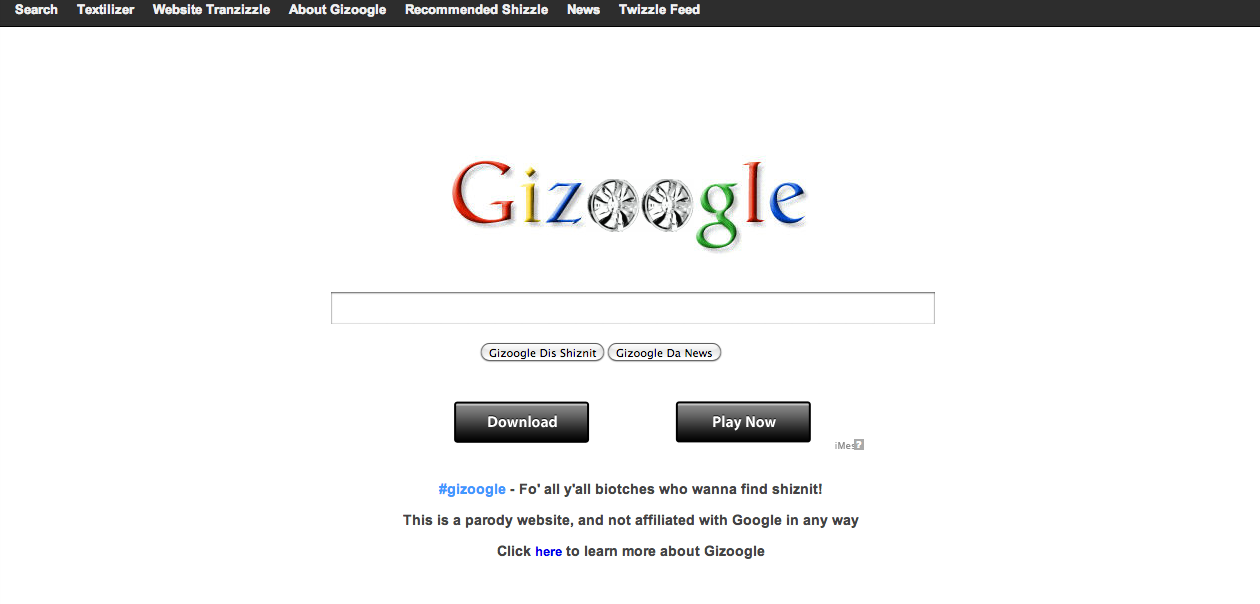Screen dimensions: 1260x604
Task: Go to Website Tranzizzle
Action: pyautogui.click(x=211, y=10)
